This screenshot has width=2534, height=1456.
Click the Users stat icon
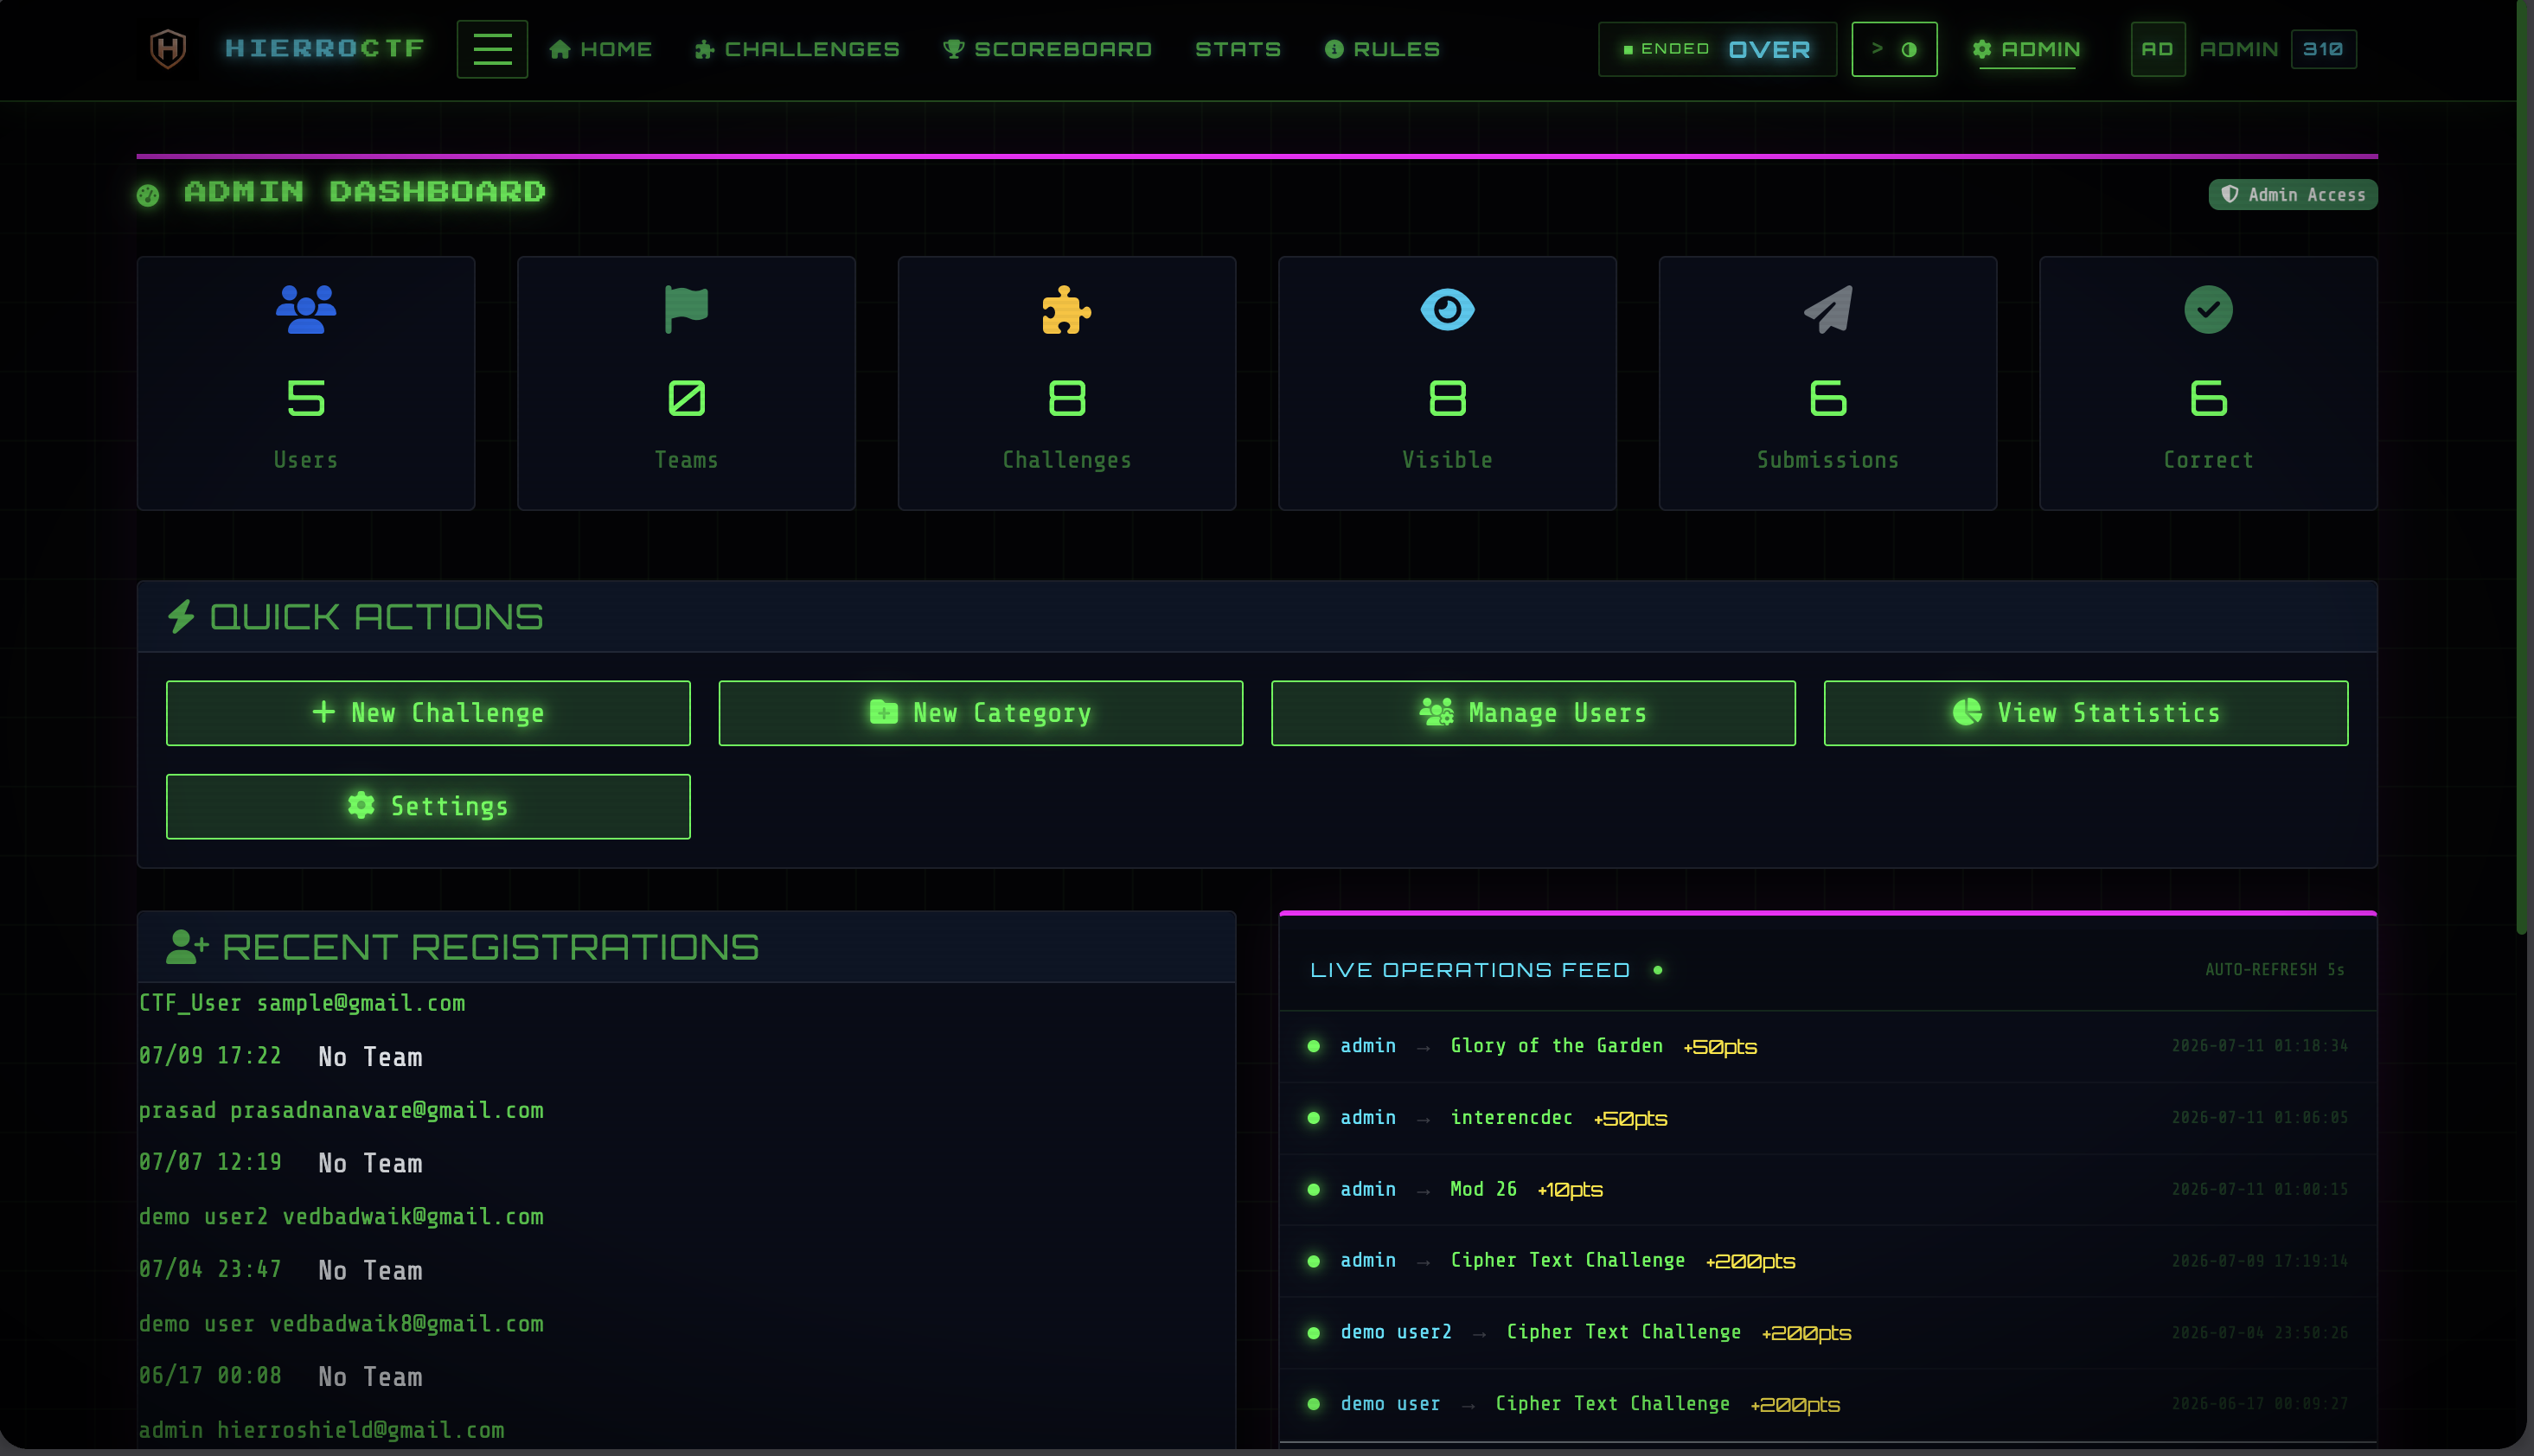pyautogui.click(x=306, y=310)
